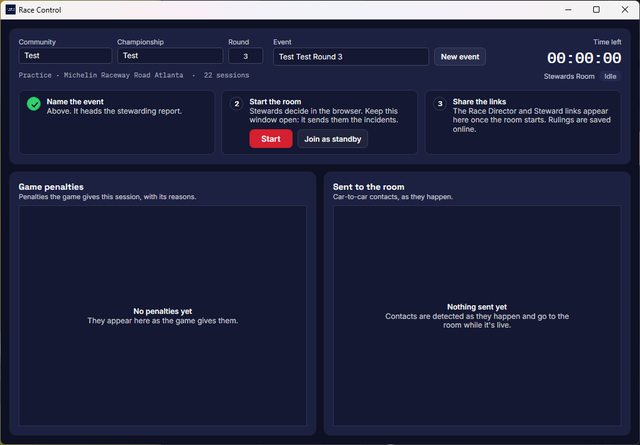Click the green checkmark icon
The height and width of the screenshot is (445, 640).
pyautogui.click(x=34, y=104)
